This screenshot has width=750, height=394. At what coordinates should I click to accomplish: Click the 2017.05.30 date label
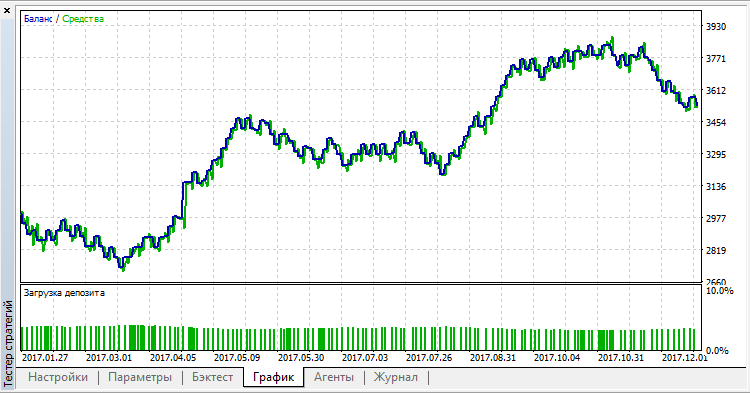(301, 358)
